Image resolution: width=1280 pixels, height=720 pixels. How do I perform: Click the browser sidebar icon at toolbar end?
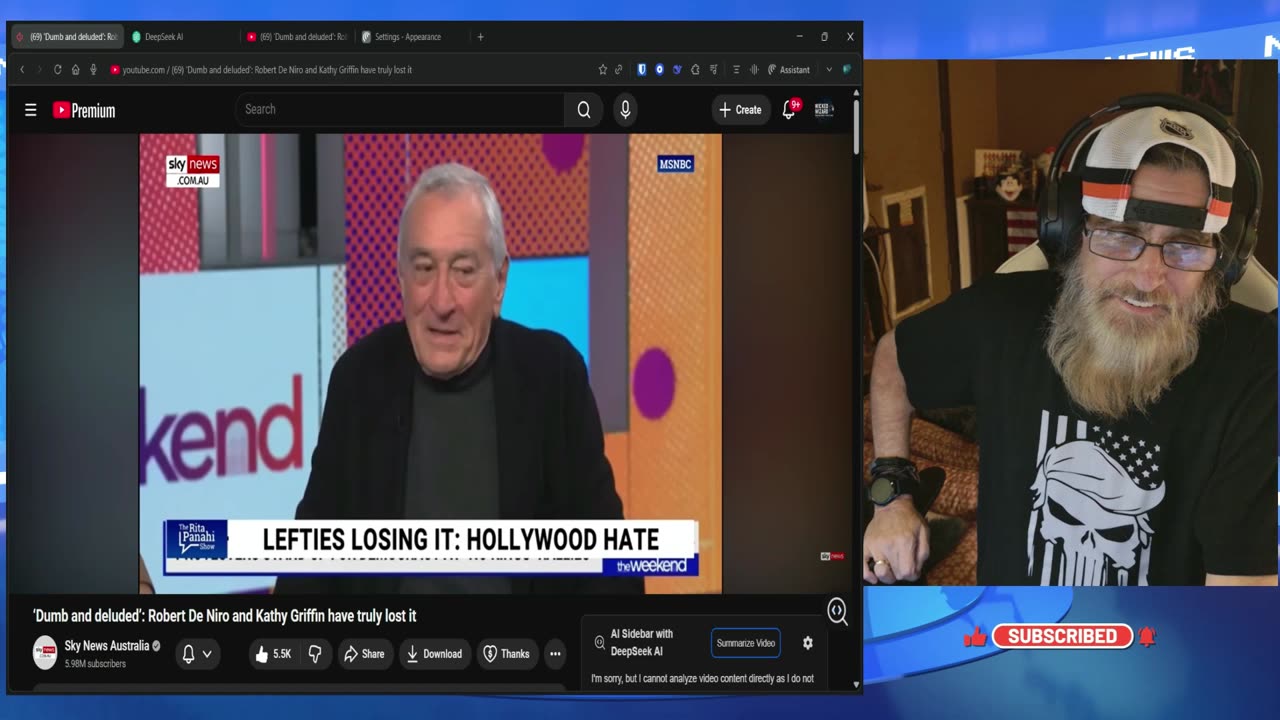pos(847,70)
